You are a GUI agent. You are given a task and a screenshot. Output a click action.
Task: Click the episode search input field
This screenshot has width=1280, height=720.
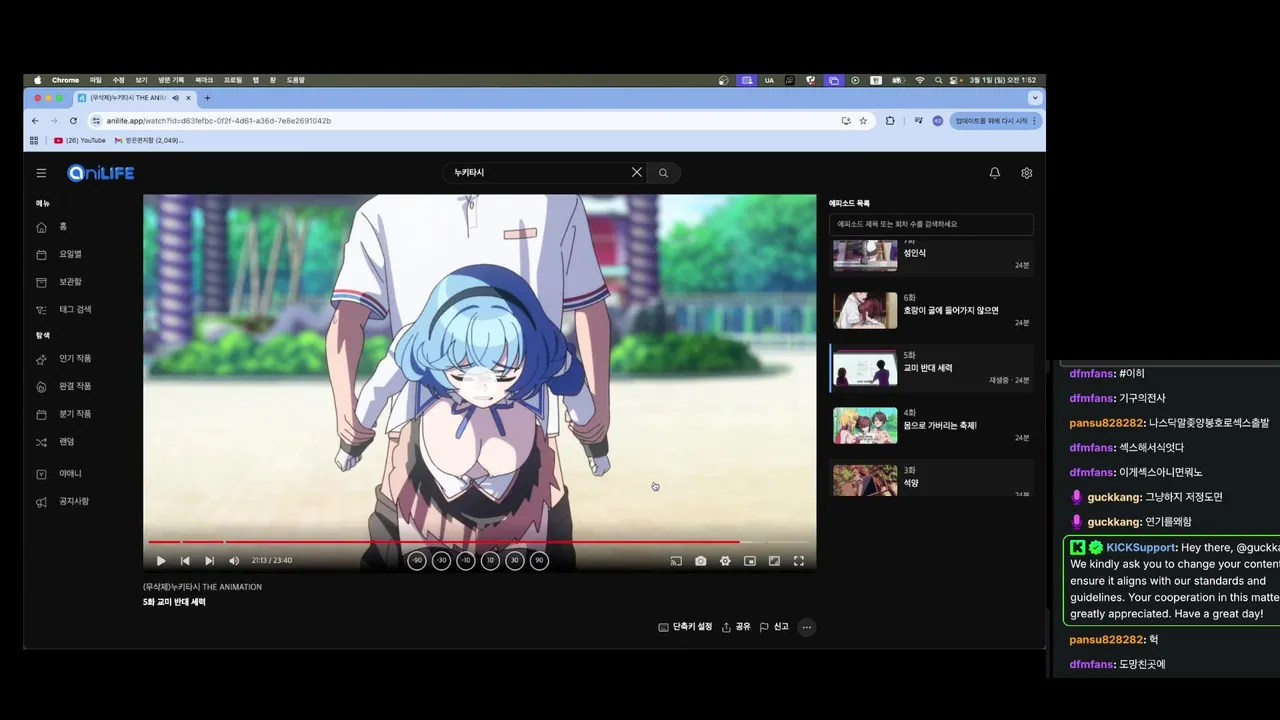coord(931,224)
